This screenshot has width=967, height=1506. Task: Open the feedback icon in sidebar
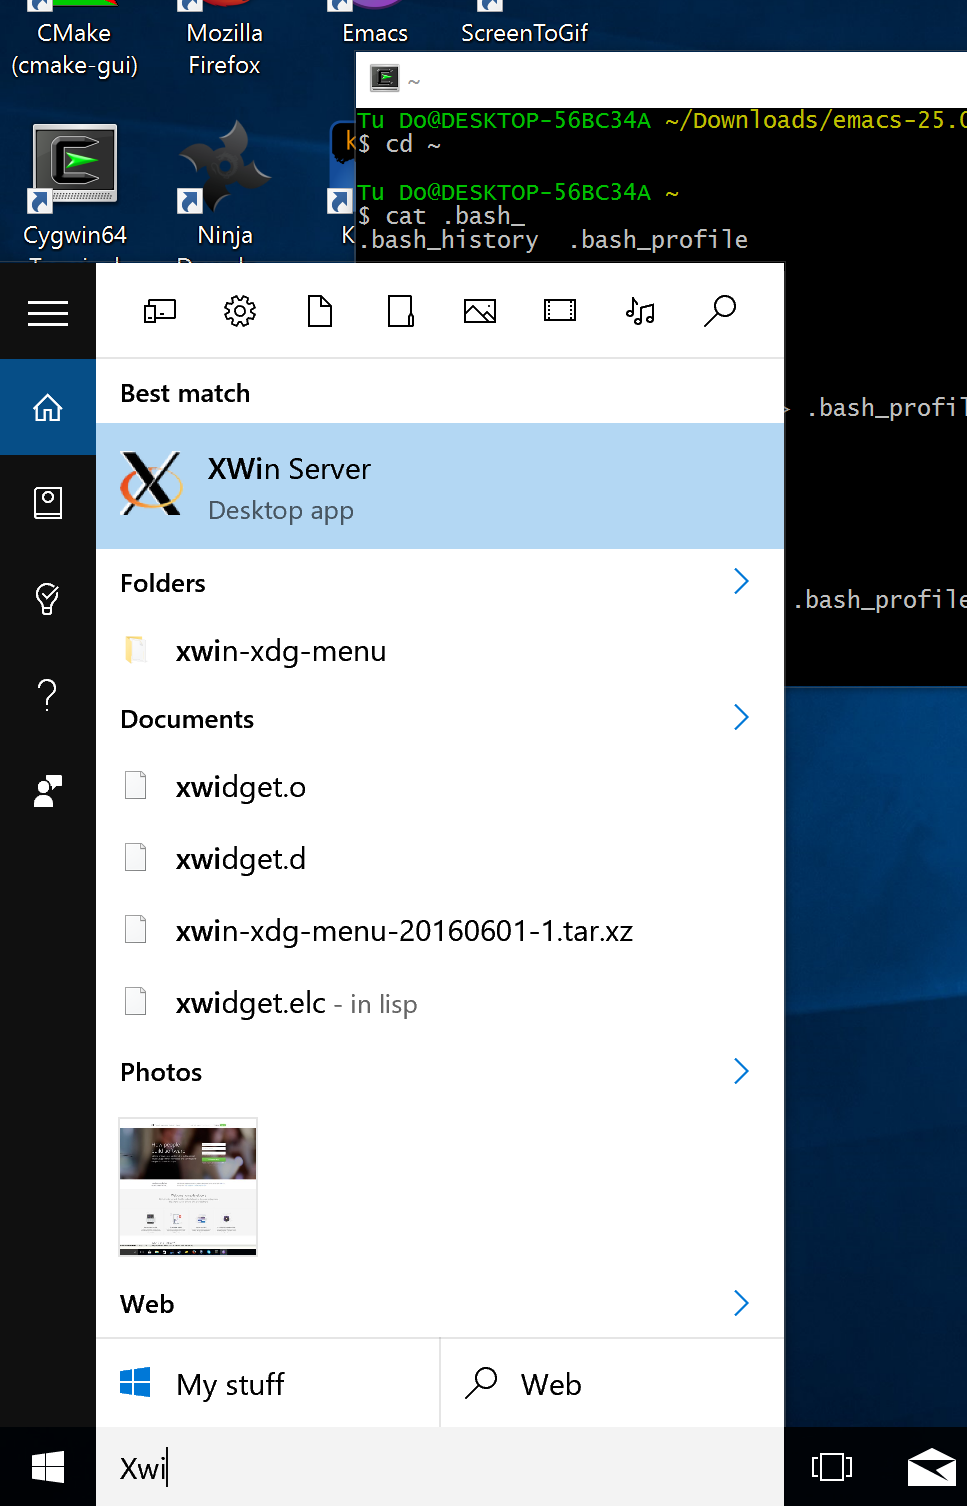47,790
